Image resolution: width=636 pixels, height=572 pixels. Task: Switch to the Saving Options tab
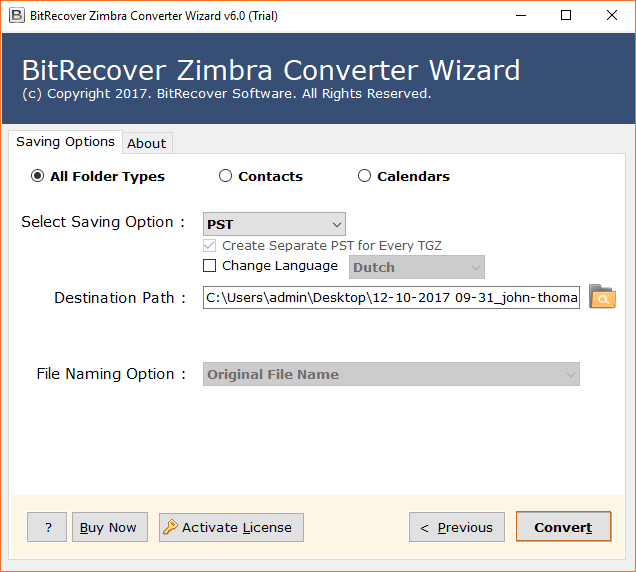pos(65,142)
